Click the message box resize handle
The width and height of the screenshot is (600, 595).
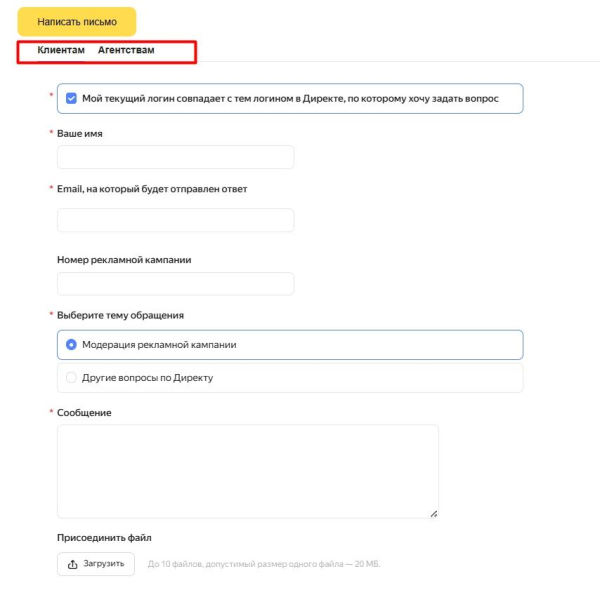(433, 513)
